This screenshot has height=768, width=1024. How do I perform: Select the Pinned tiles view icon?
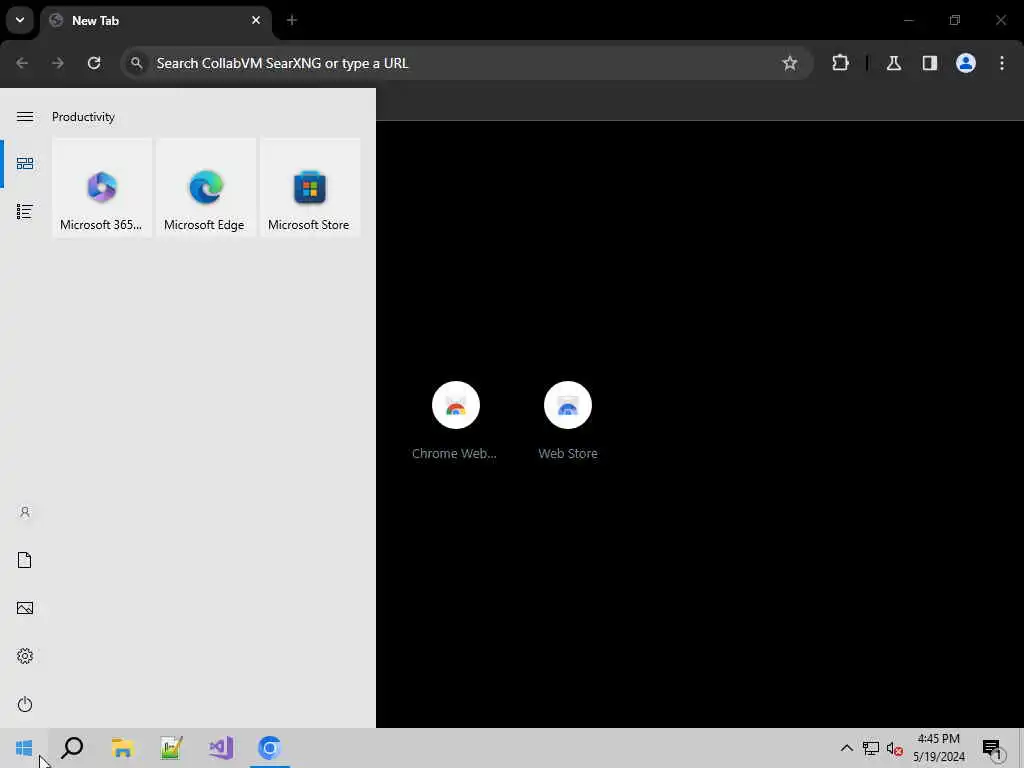[x=25, y=163]
